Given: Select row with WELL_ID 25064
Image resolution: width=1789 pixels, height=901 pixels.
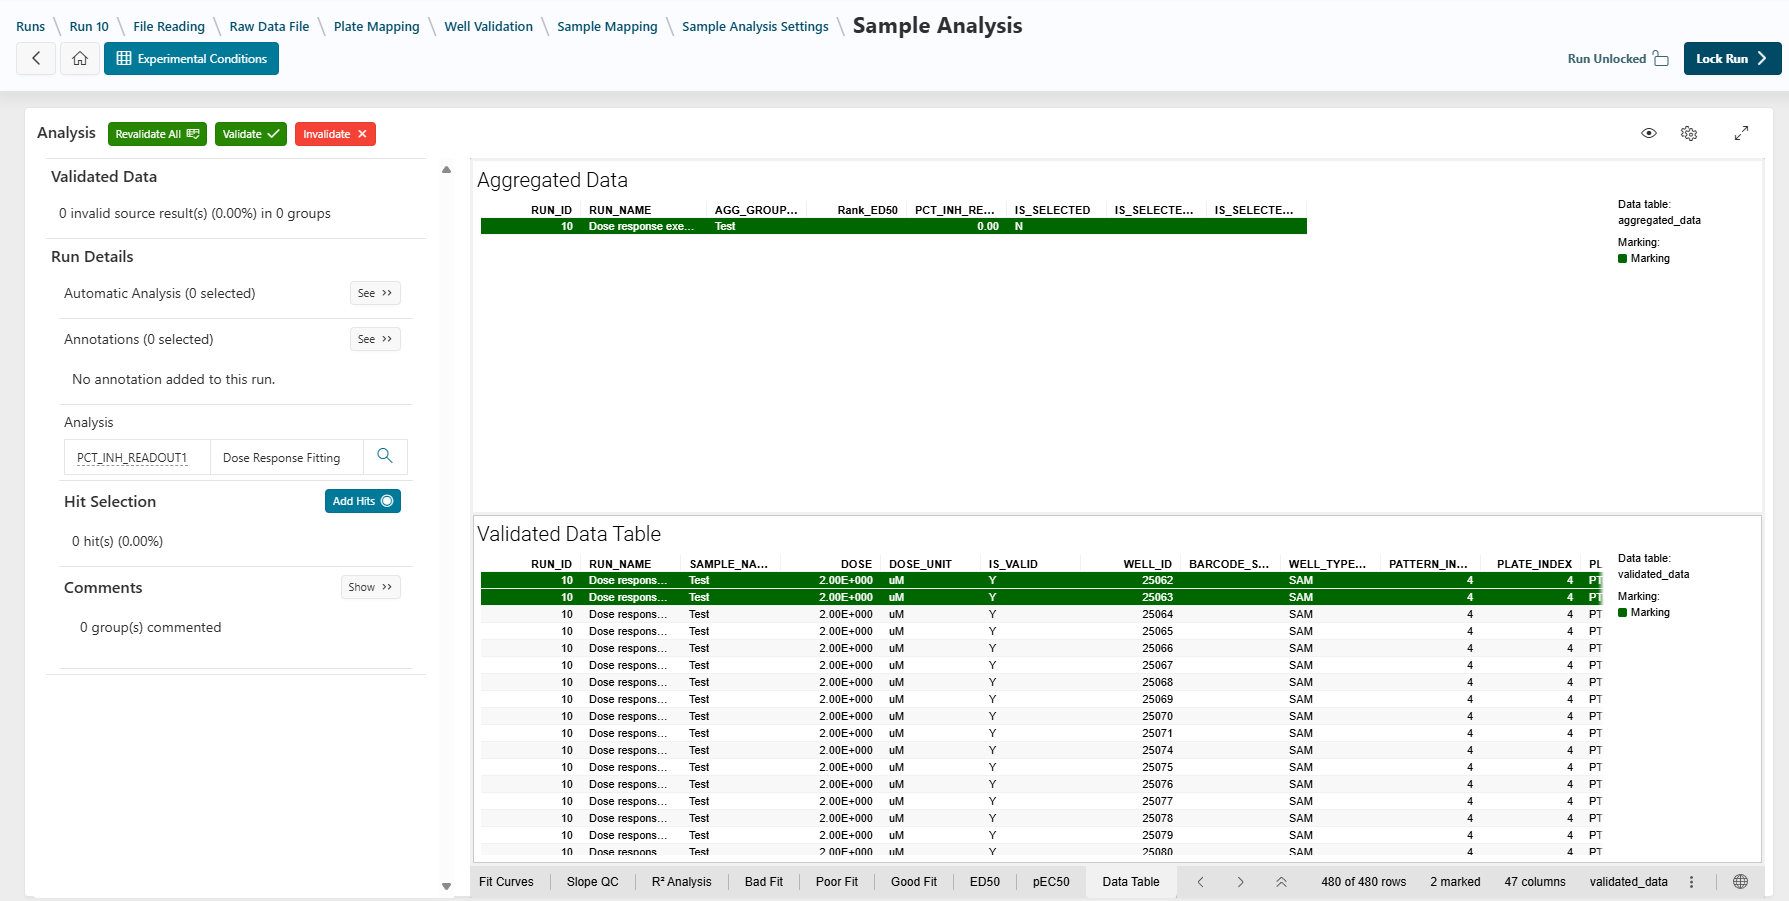Looking at the screenshot, I should (1041, 614).
